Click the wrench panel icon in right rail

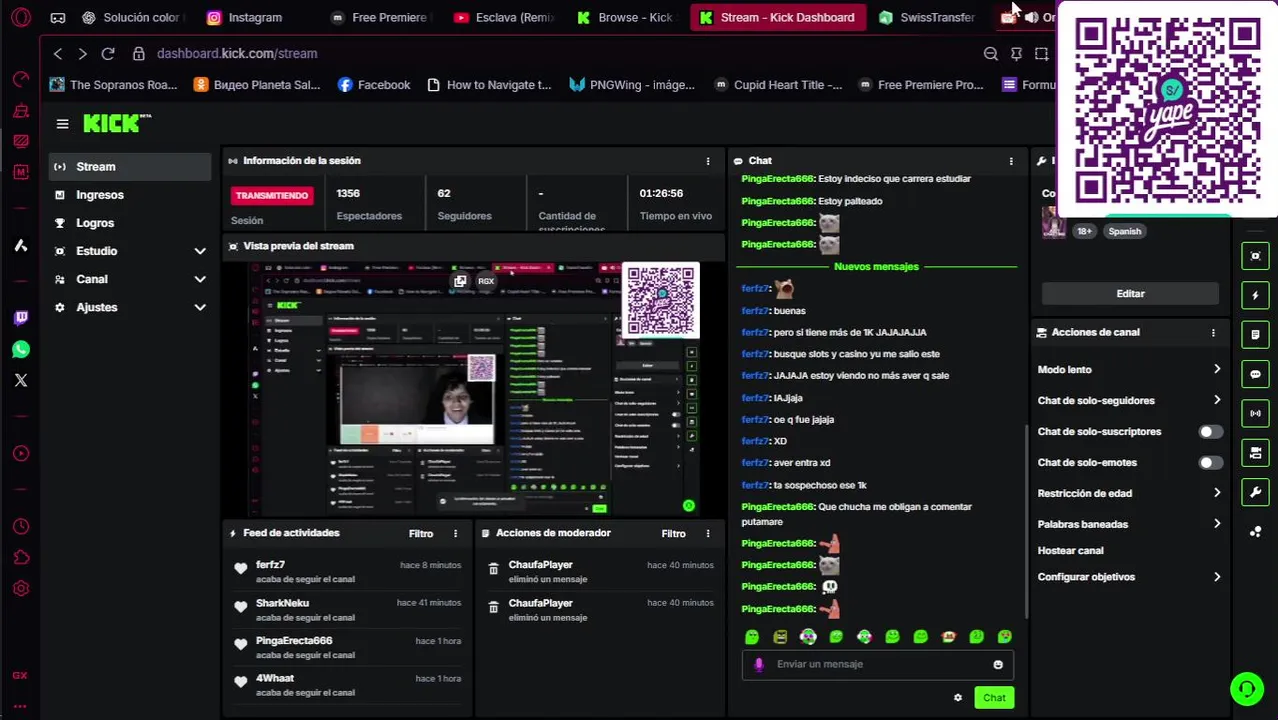tap(1255, 492)
